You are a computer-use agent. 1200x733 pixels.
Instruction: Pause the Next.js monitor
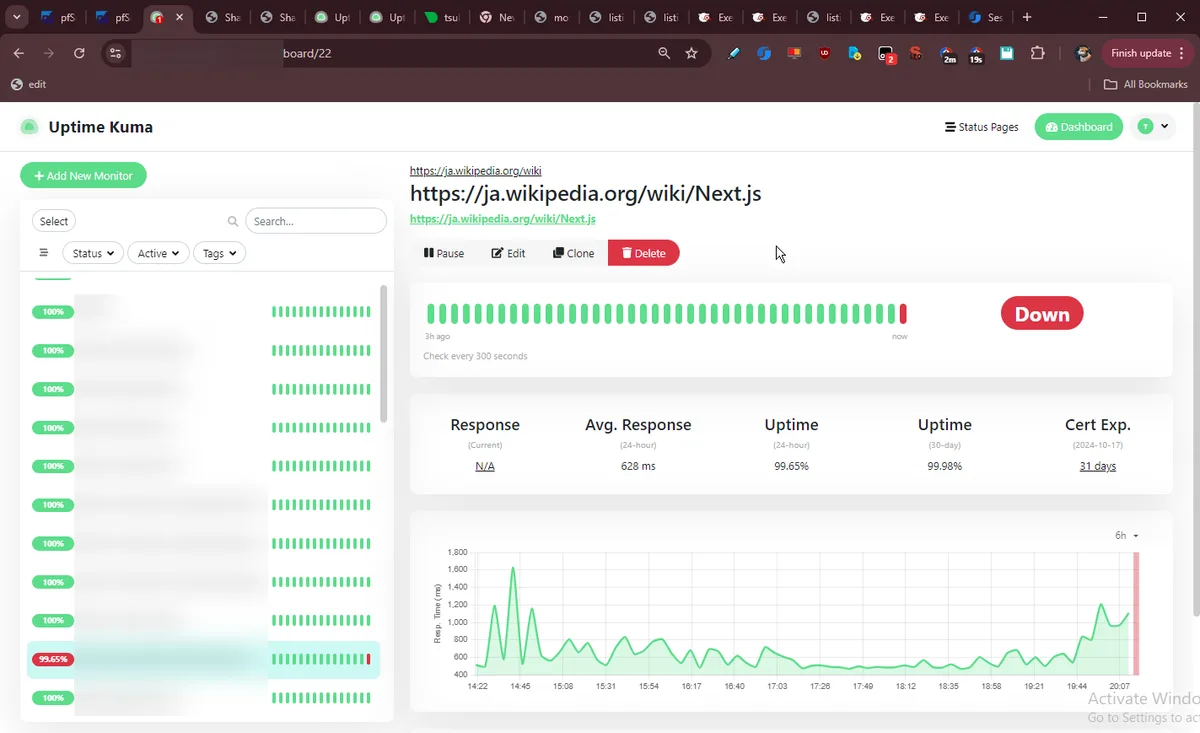[x=443, y=253]
